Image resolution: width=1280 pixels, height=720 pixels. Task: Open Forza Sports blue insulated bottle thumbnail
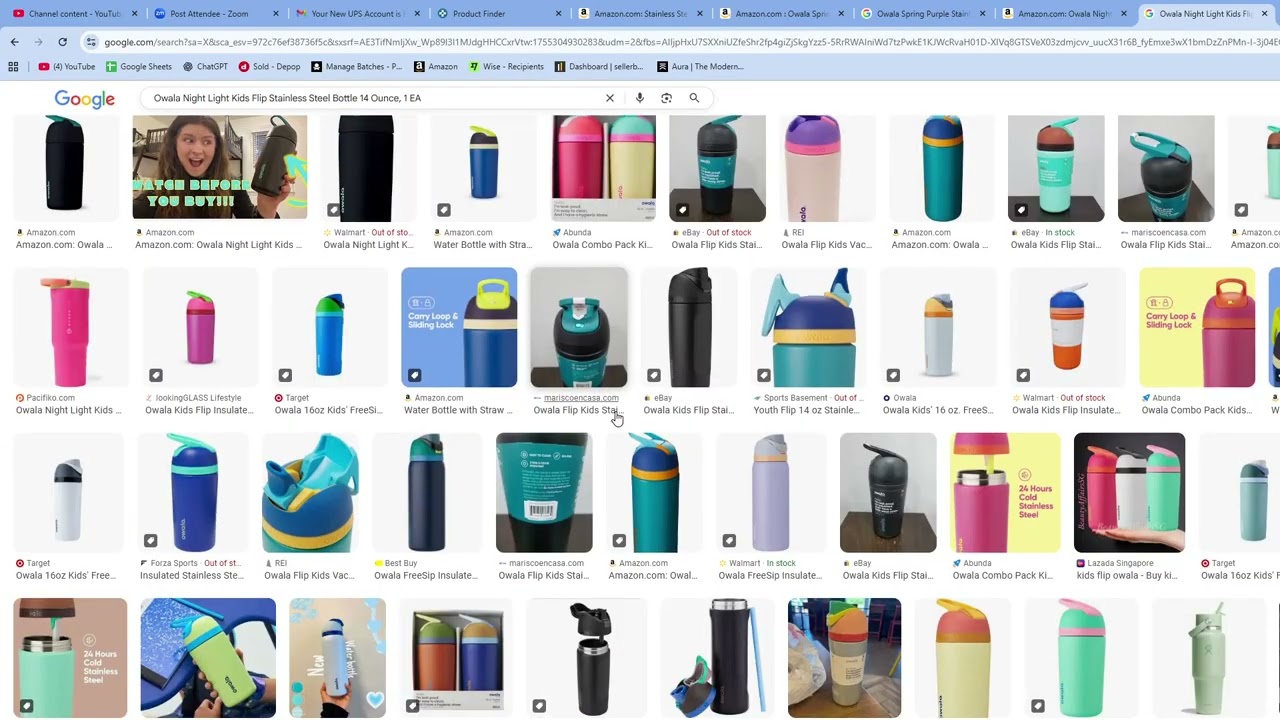point(194,492)
